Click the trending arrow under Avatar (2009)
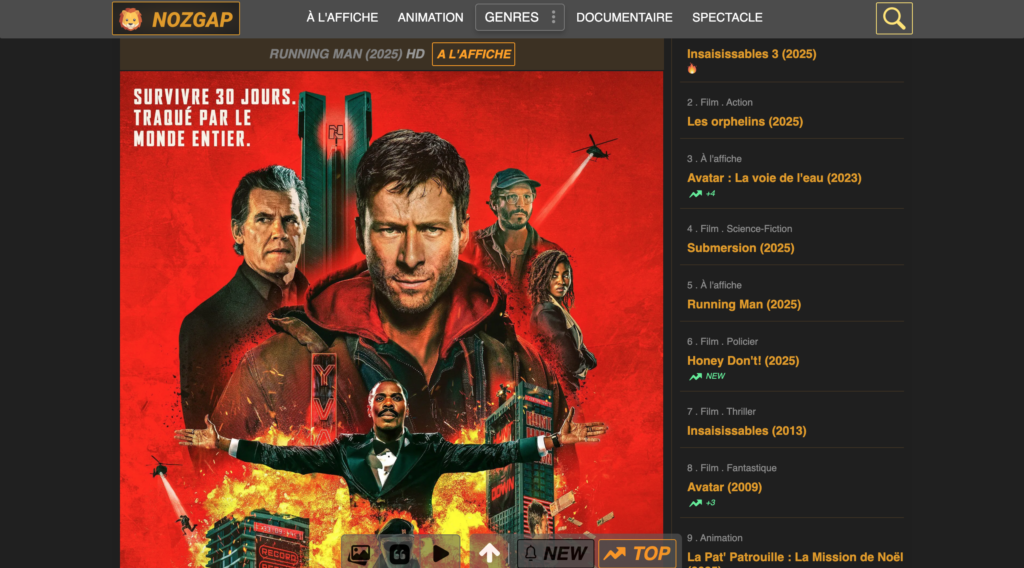 pos(695,503)
